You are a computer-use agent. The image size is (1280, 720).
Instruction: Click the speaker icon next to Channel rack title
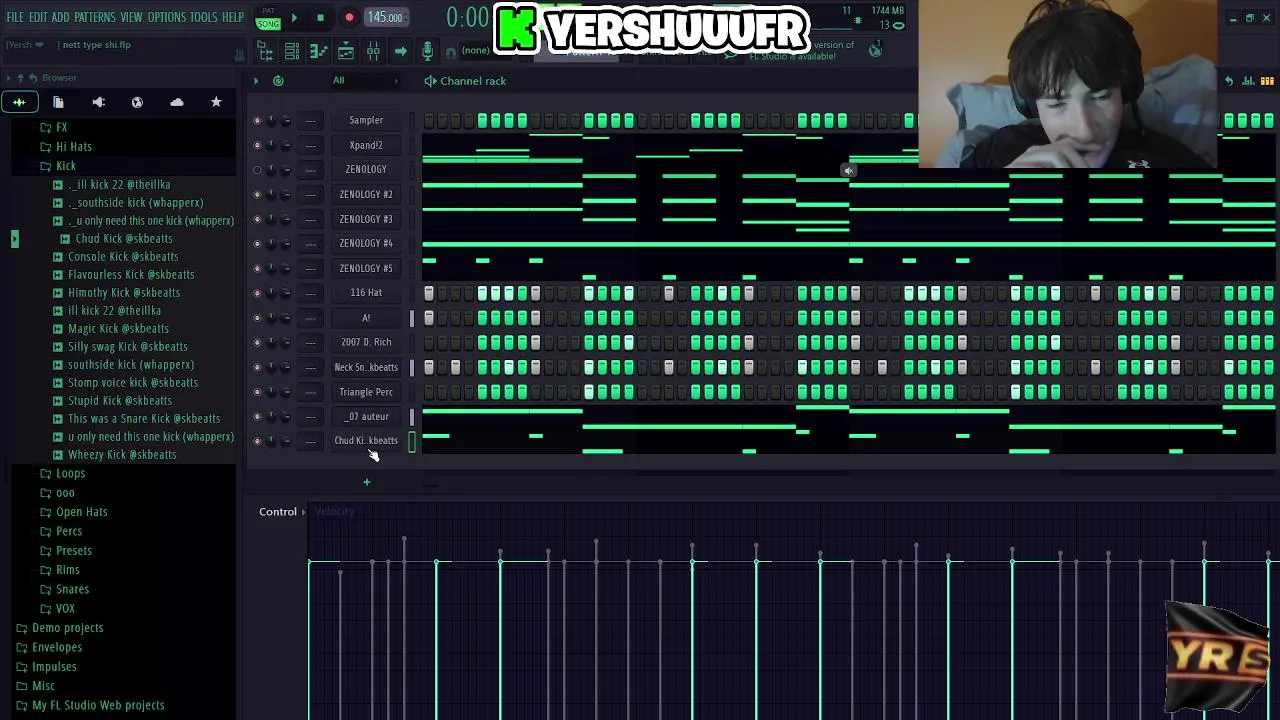430,81
